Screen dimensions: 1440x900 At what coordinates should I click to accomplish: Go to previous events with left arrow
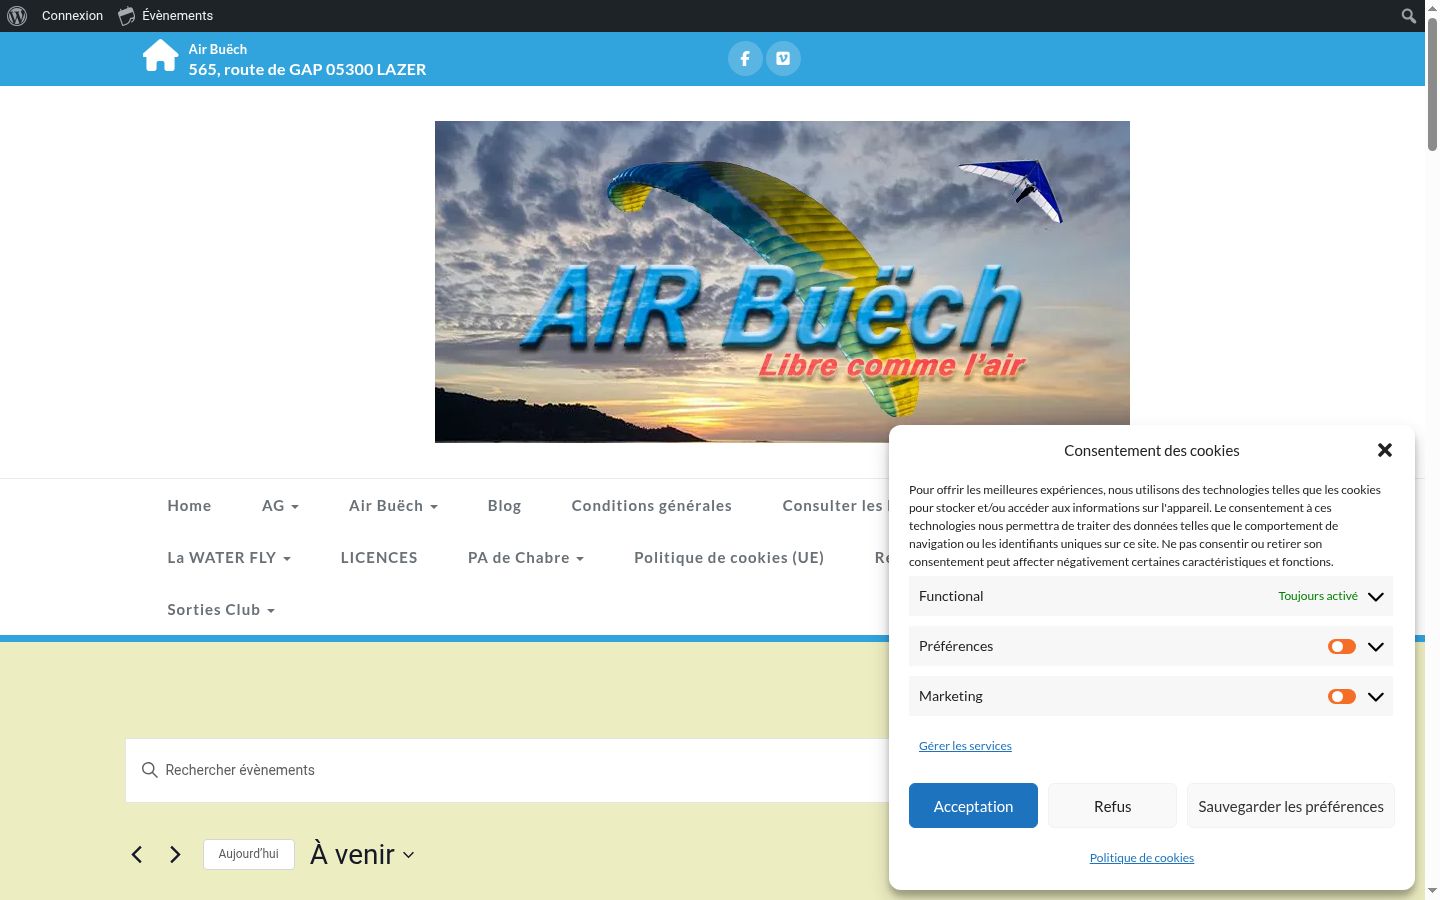point(137,854)
